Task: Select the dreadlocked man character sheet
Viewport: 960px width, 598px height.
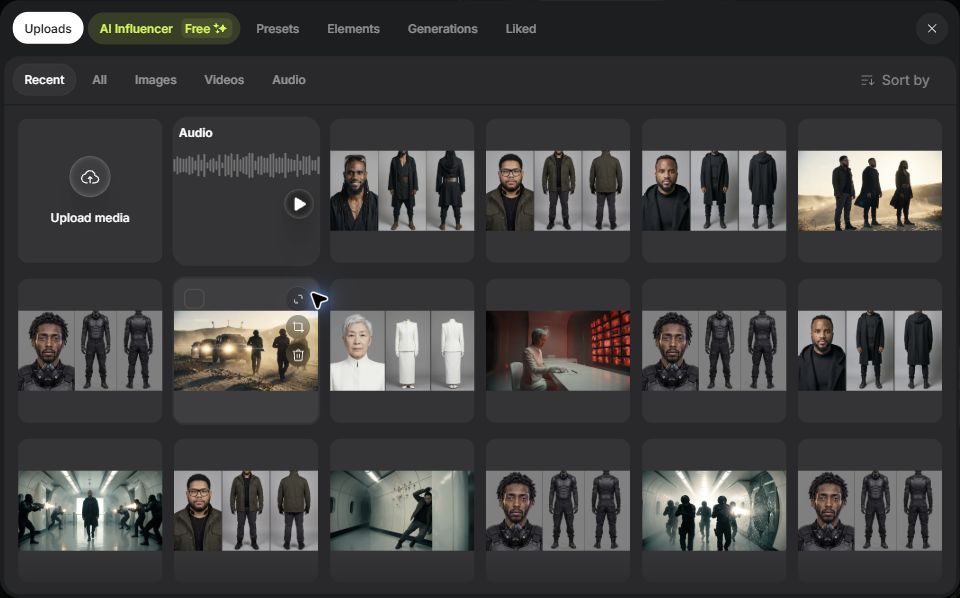Action: 402,191
